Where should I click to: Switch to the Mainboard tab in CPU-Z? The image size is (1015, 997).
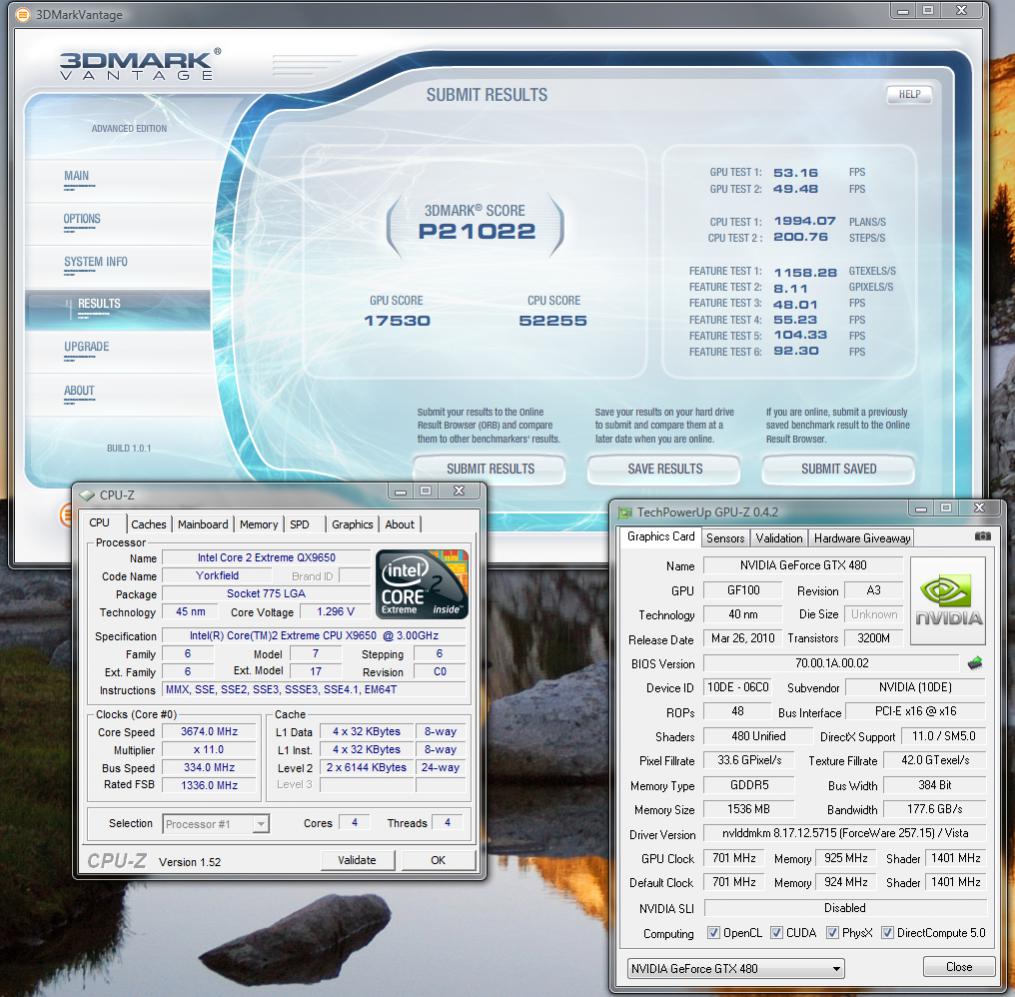(x=203, y=524)
